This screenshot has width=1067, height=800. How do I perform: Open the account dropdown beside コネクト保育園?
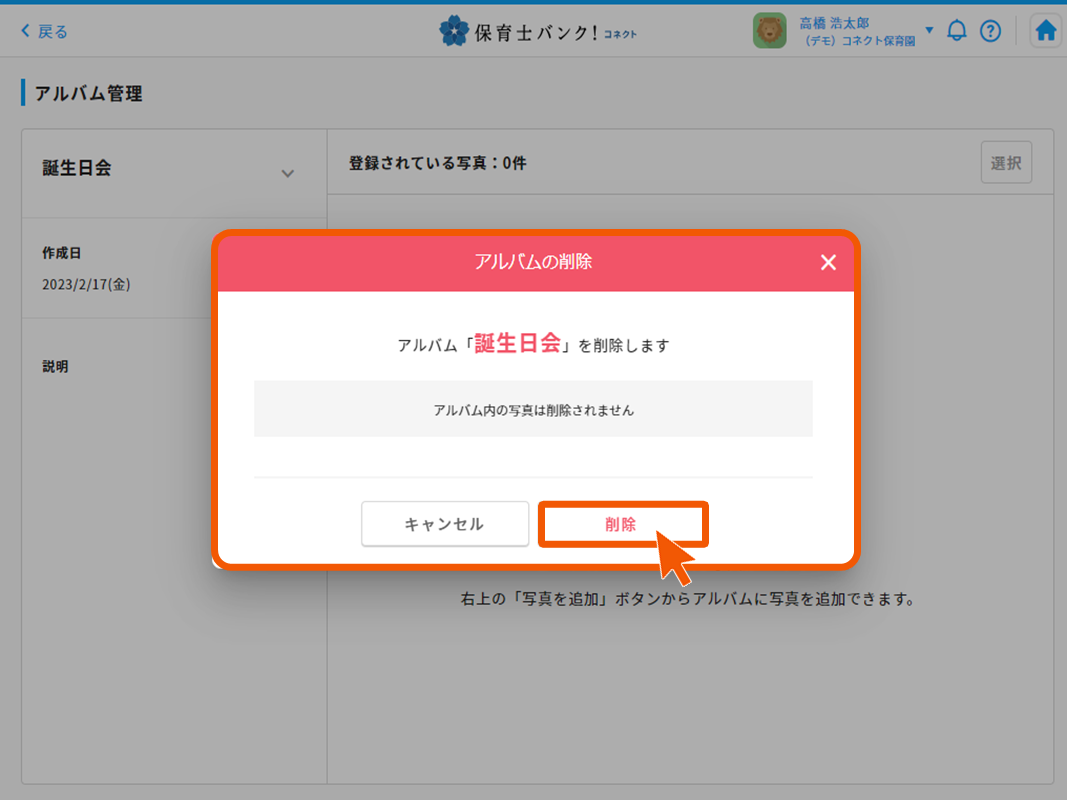[929, 30]
